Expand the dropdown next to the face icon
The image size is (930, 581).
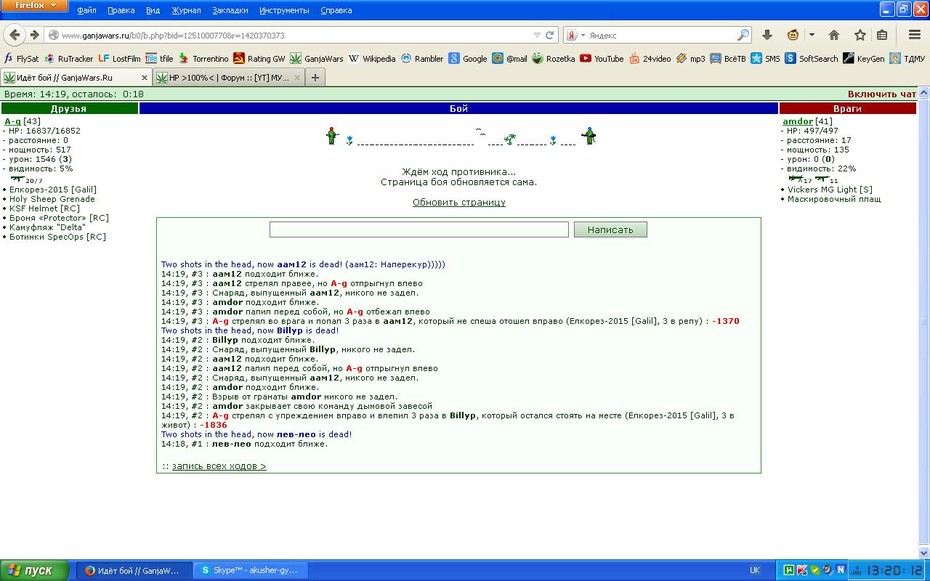point(812,35)
